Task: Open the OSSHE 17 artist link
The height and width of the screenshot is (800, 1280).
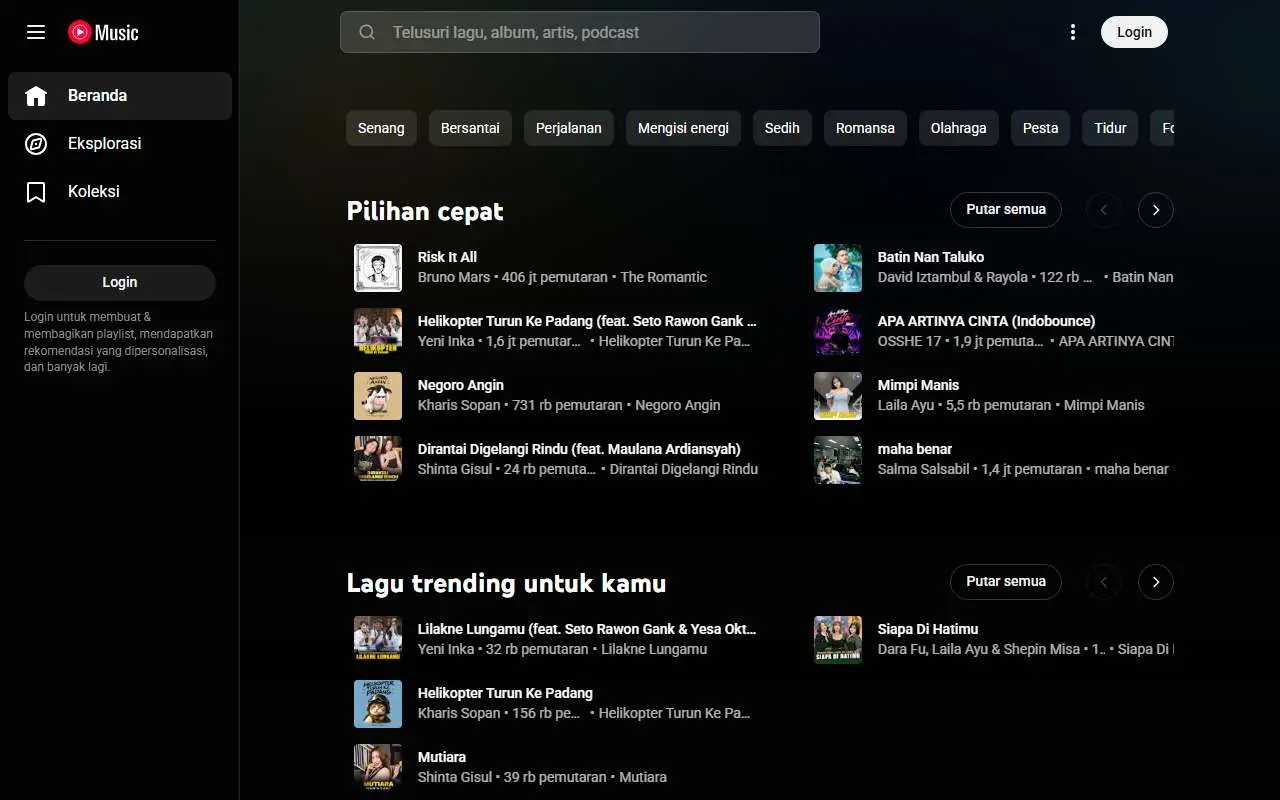Action: (910, 341)
